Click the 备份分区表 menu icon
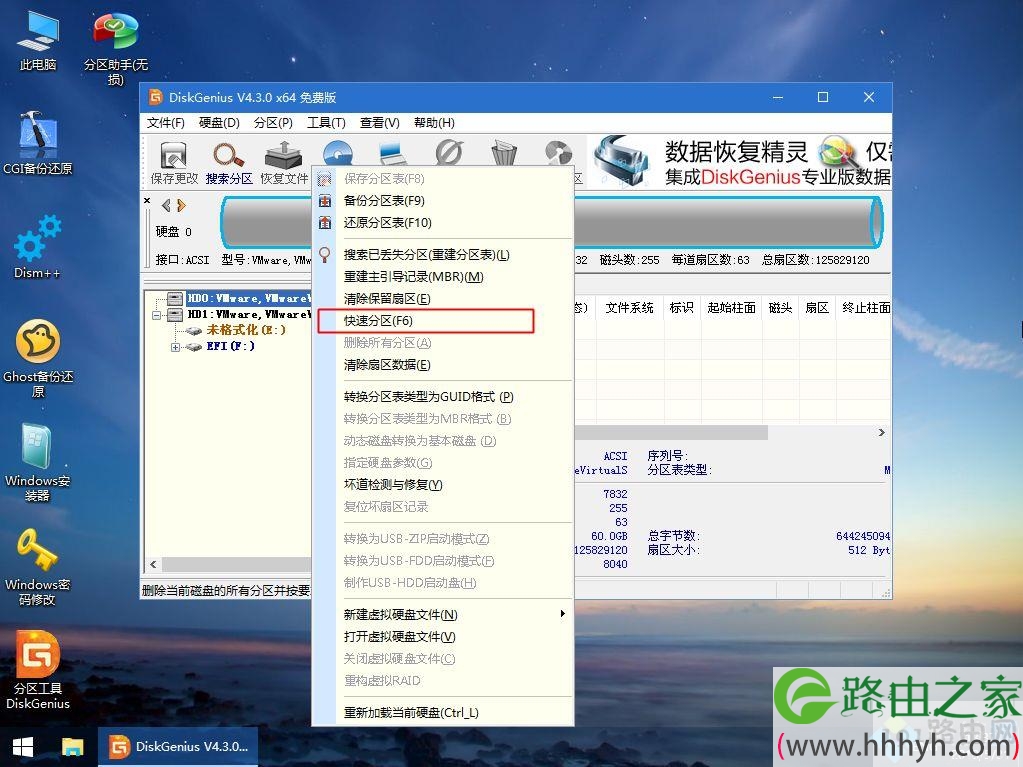 pos(325,201)
